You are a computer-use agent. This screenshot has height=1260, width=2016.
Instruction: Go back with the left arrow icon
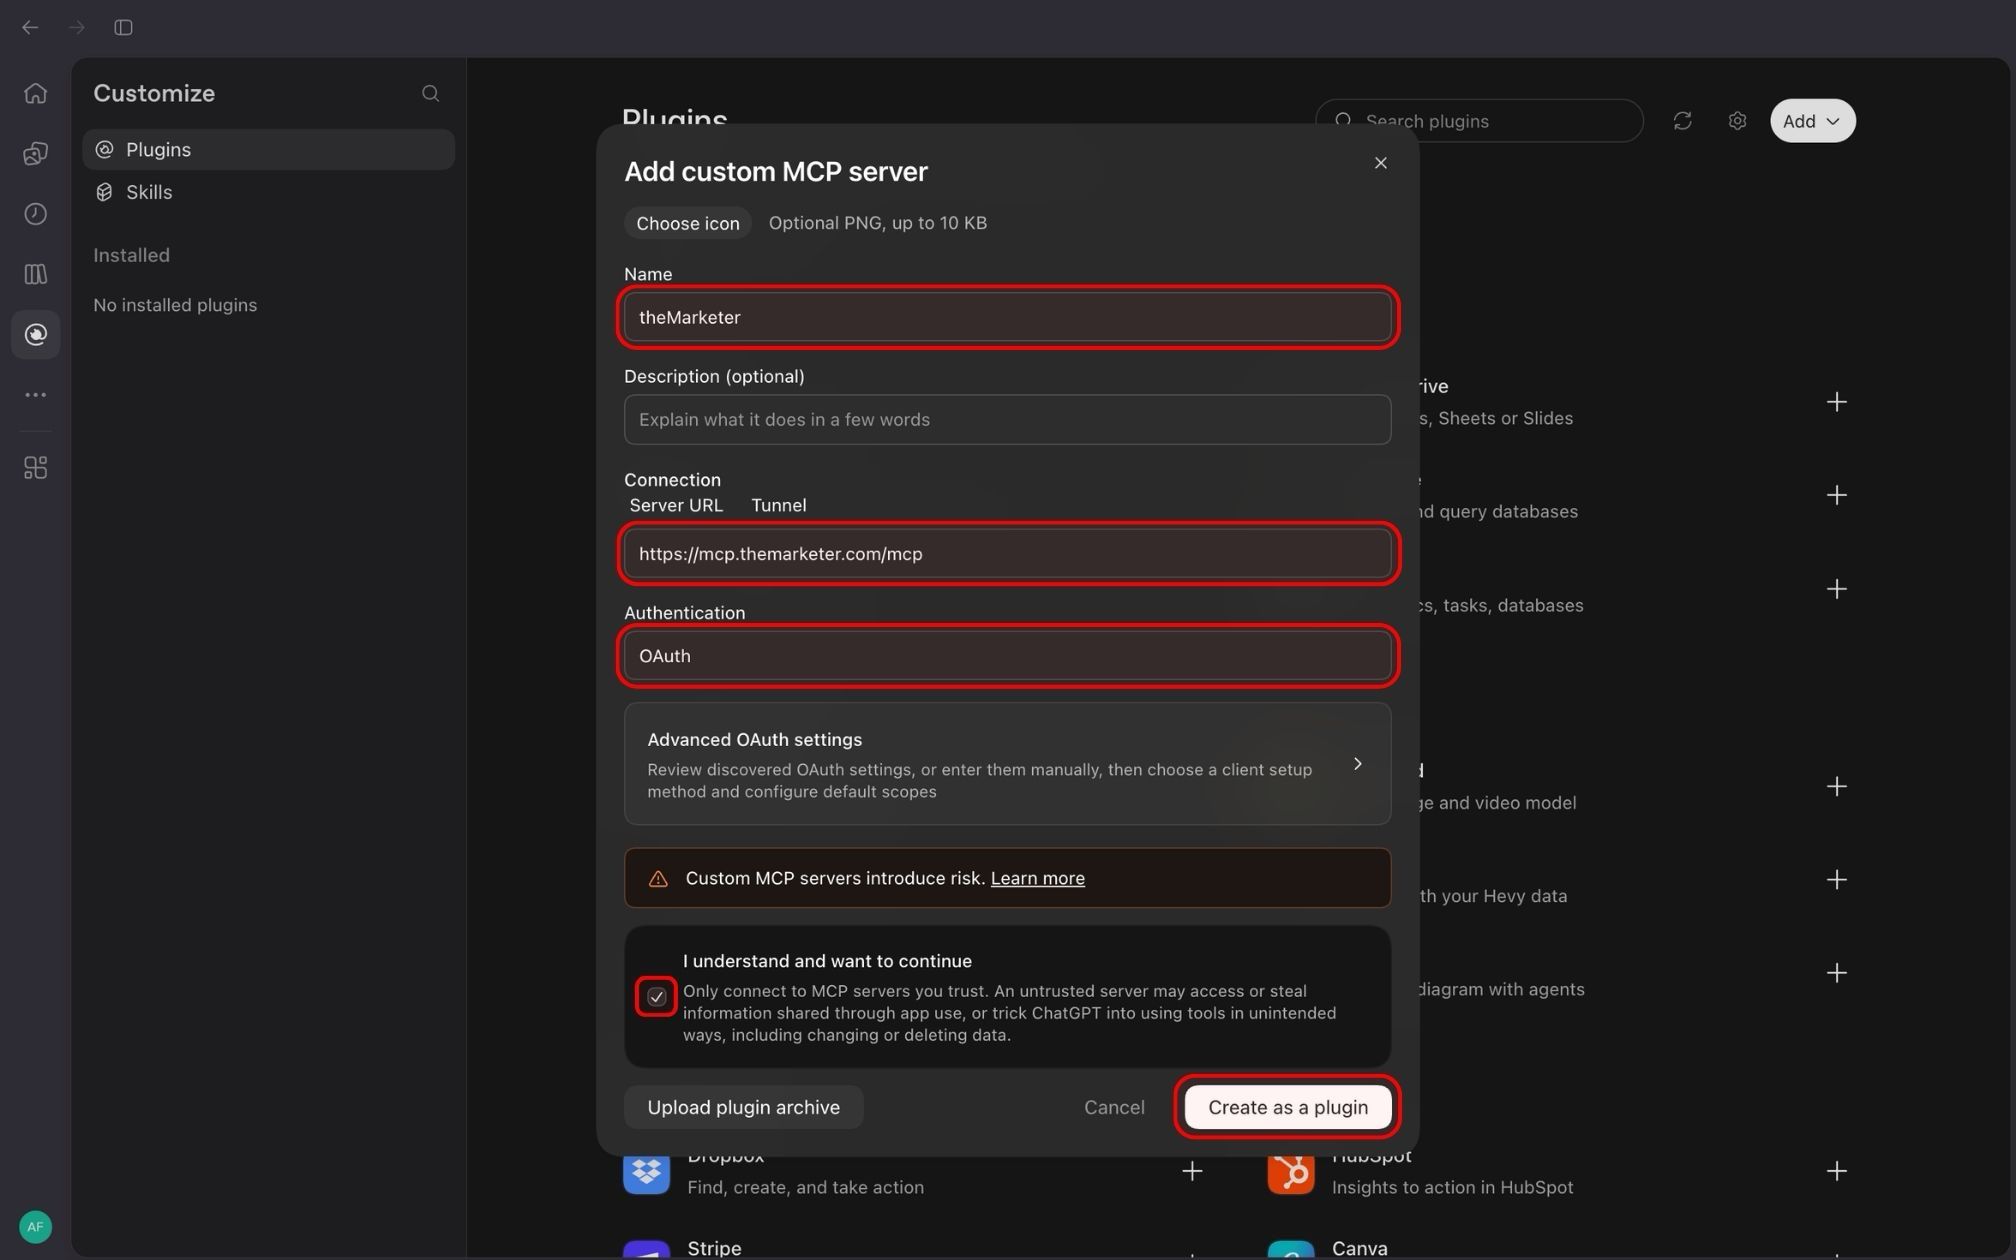30,27
